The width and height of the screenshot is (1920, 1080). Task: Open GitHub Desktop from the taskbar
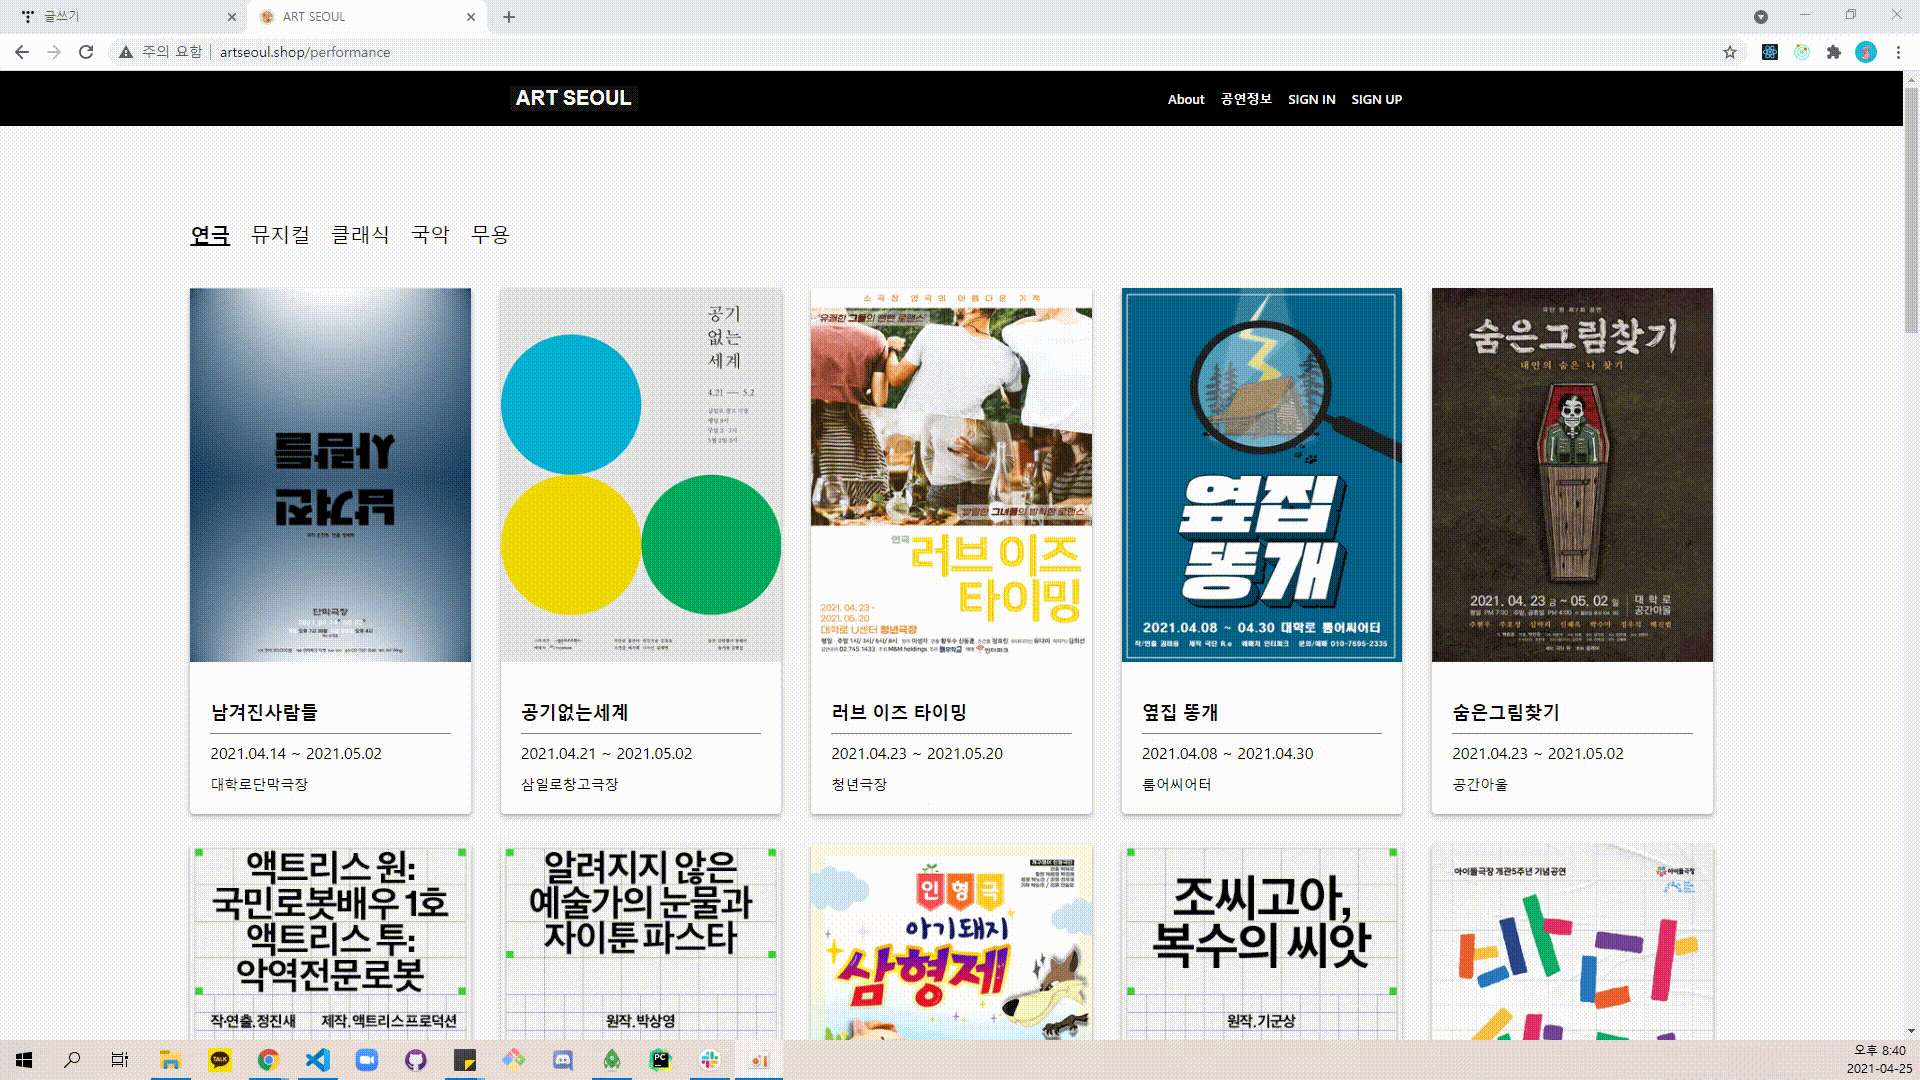pos(415,1060)
